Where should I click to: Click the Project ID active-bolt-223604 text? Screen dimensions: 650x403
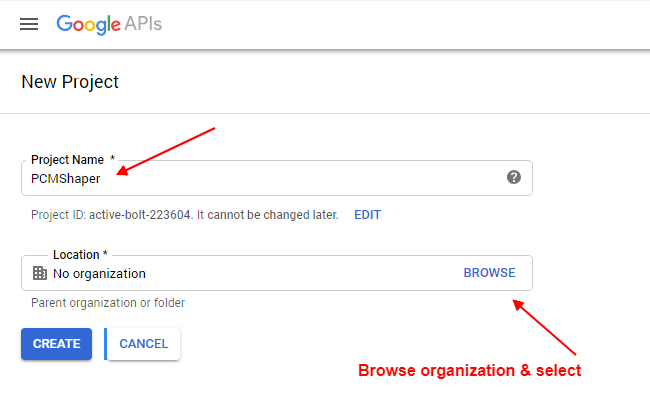[x=112, y=215]
